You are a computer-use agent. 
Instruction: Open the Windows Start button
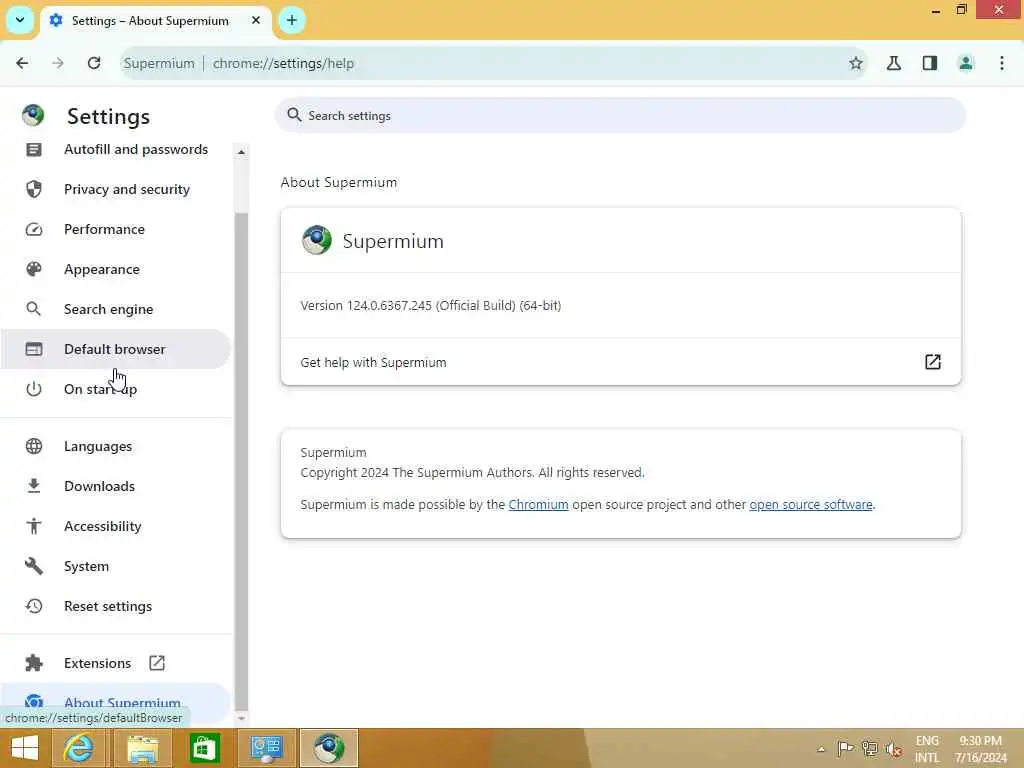click(25, 748)
